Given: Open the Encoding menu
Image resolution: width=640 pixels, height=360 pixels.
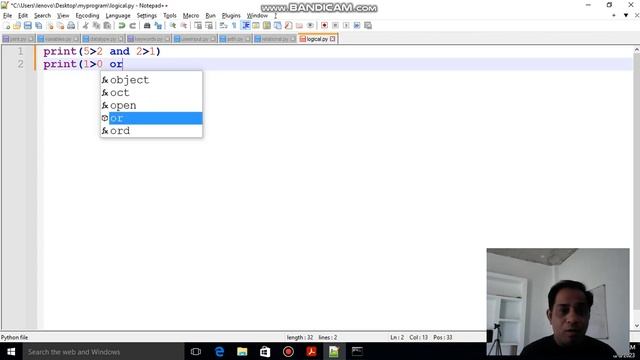Looking at the screenshot, I should (87, 16).
